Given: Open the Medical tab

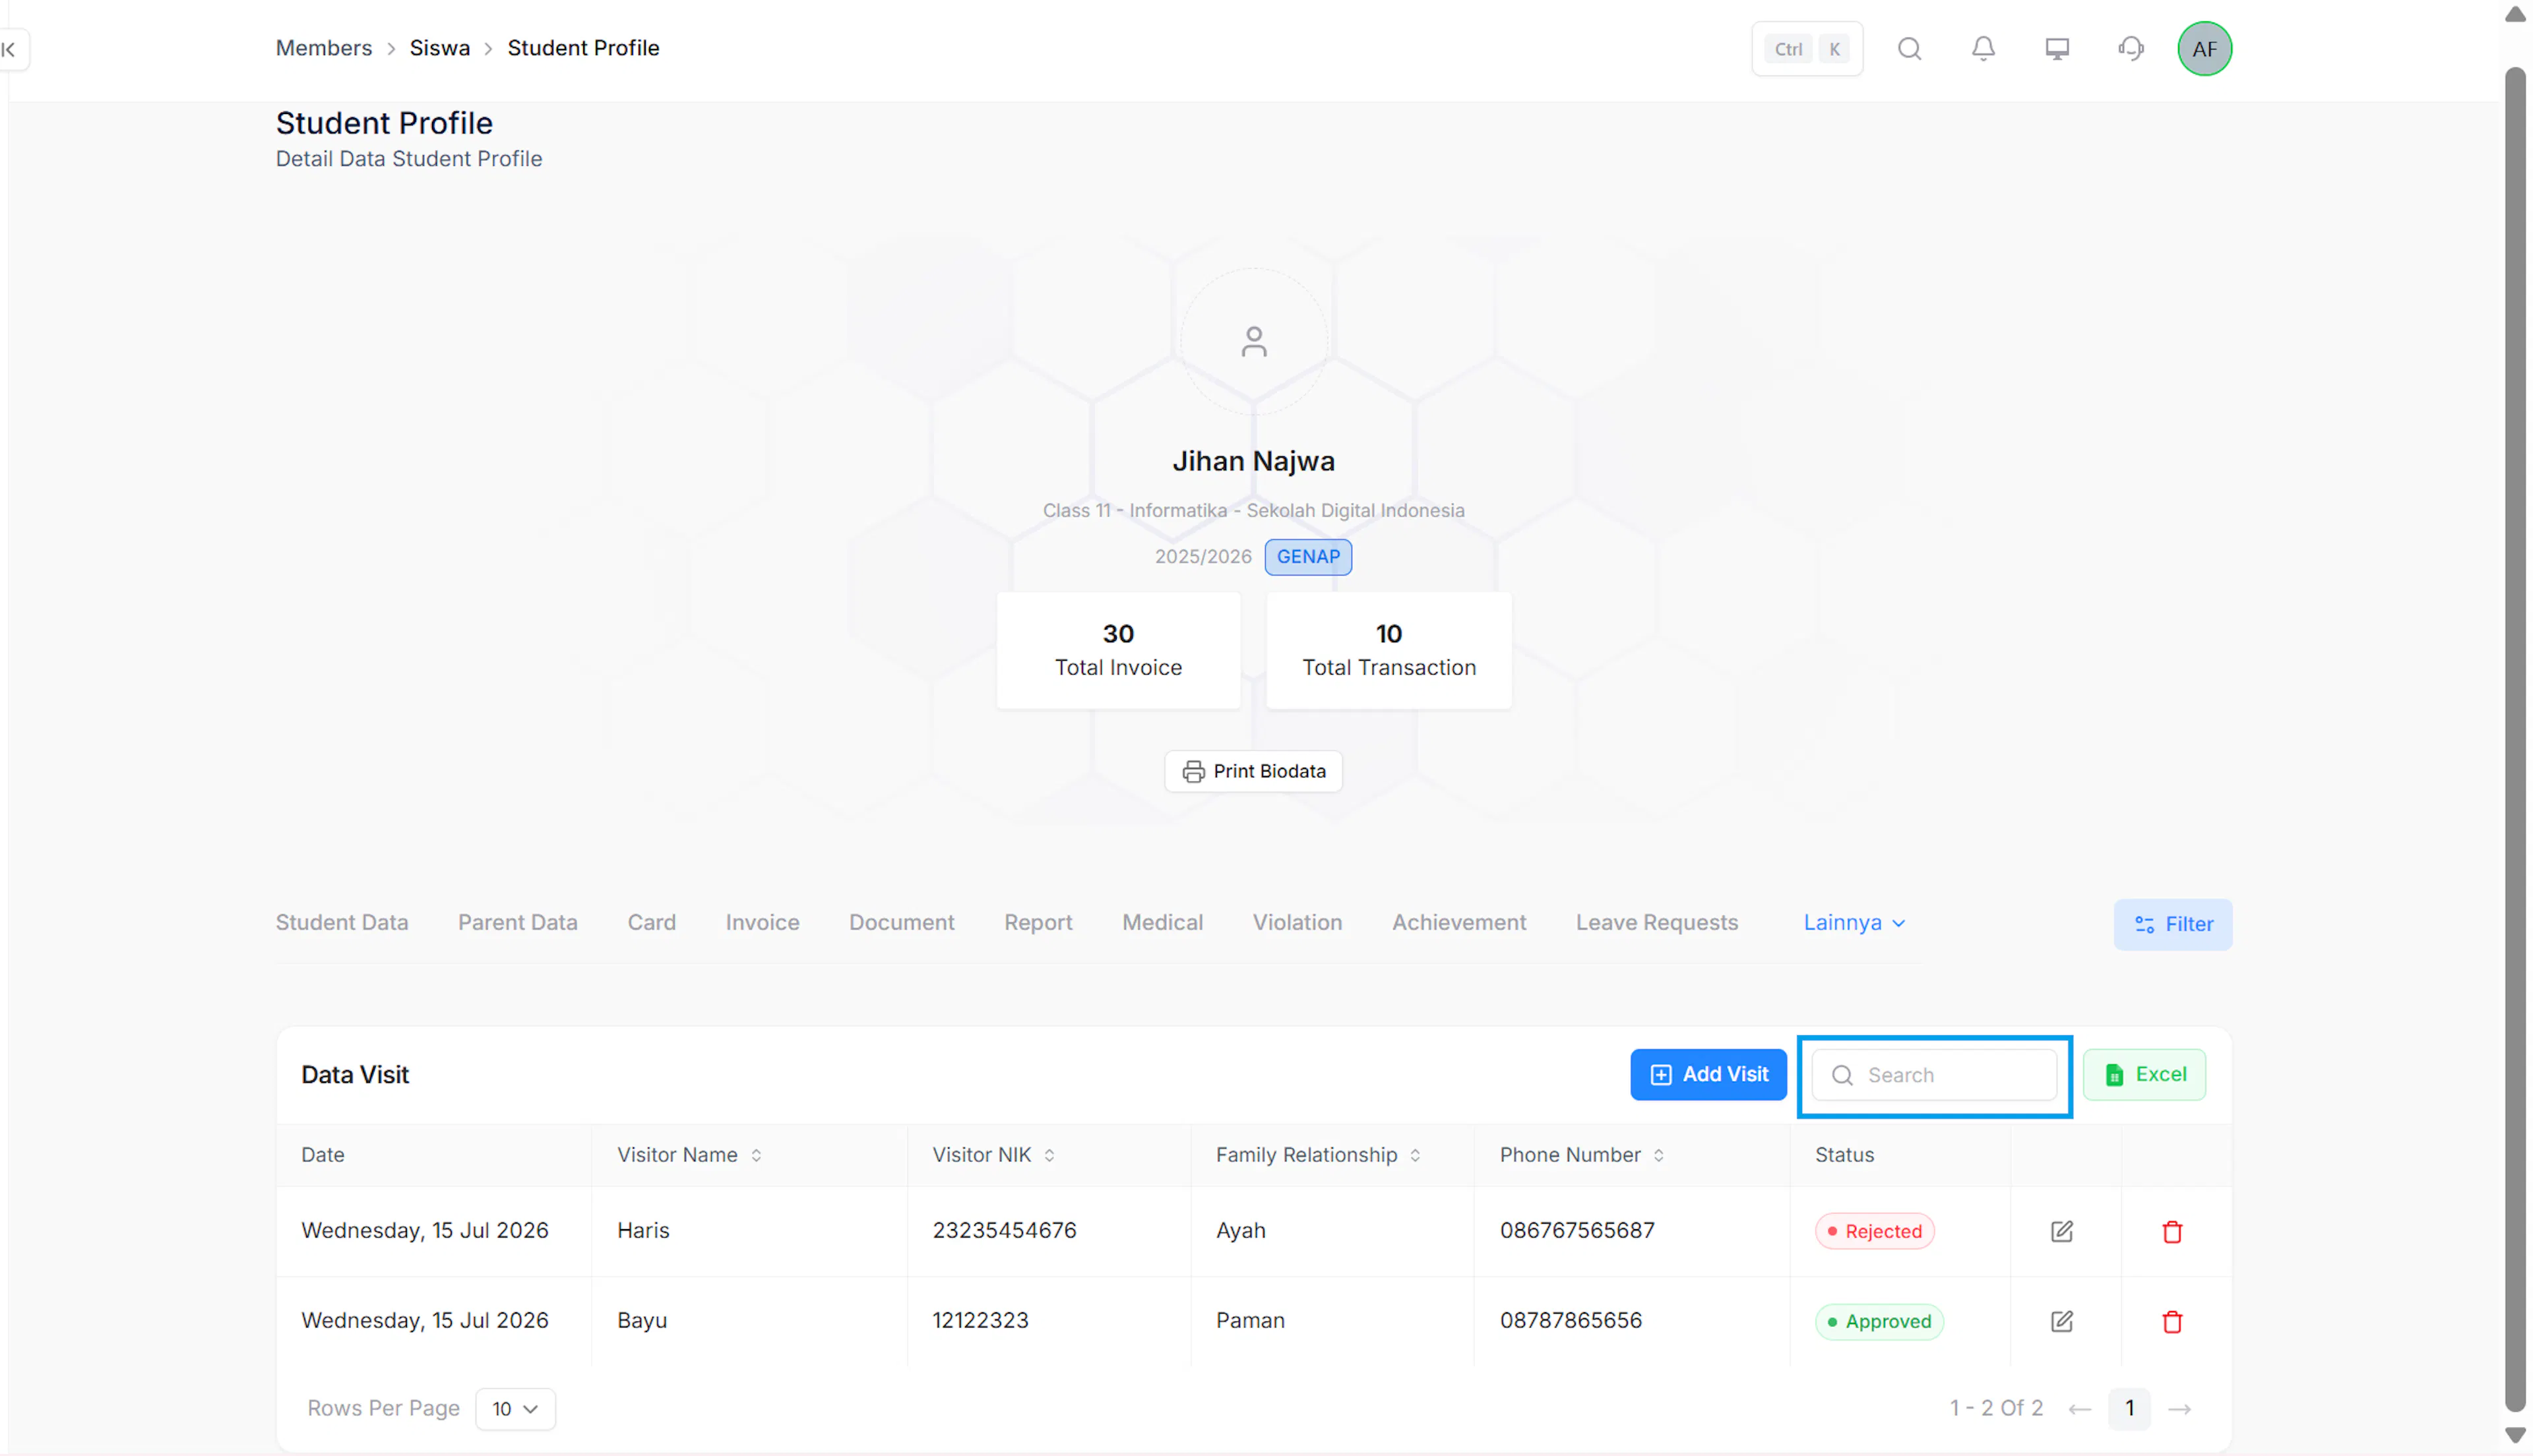Looking at the screenshot, I should click(1162, 923).
